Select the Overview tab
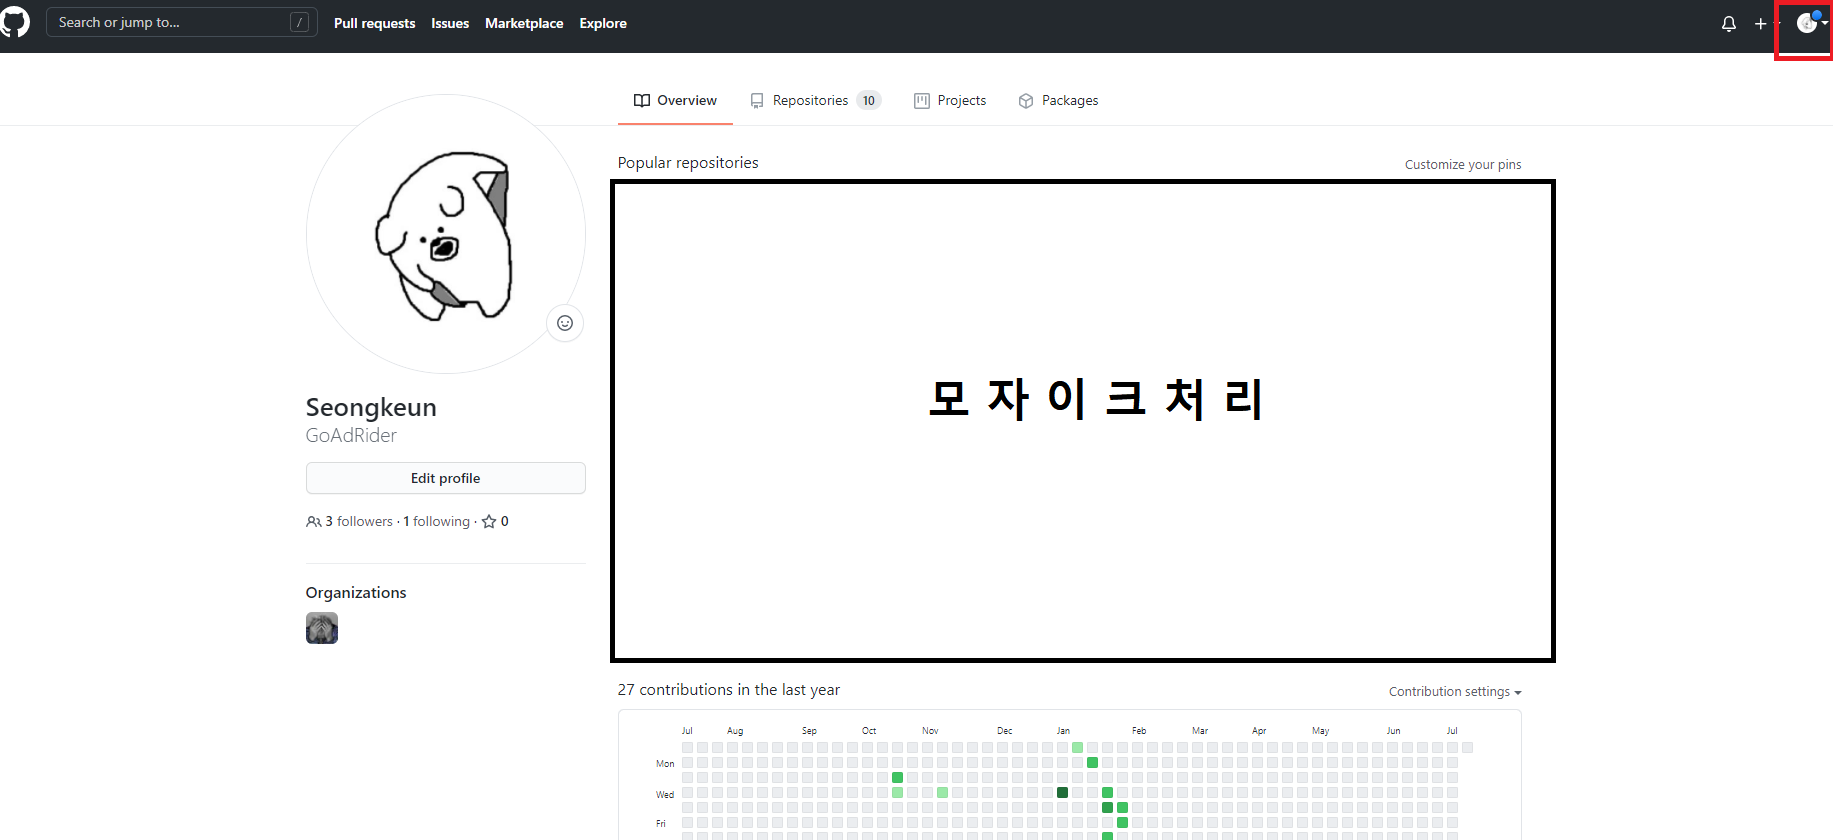The image size is (1833, 840). 675,100
